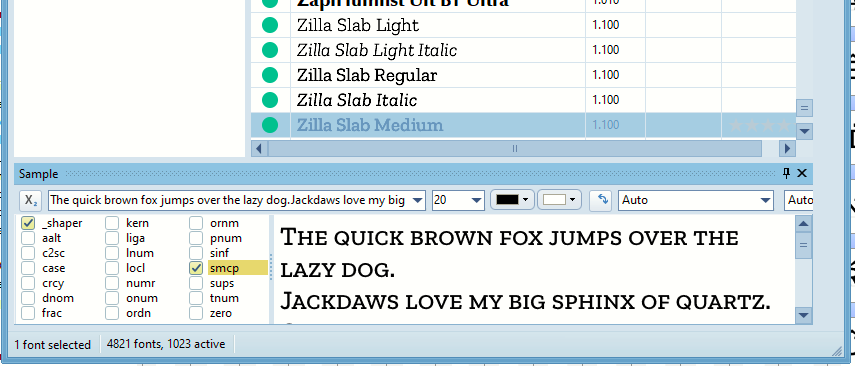Click version 1.100 of Zilla Slab Regular
Screen dimensions: 855x366
coord(605,75)
